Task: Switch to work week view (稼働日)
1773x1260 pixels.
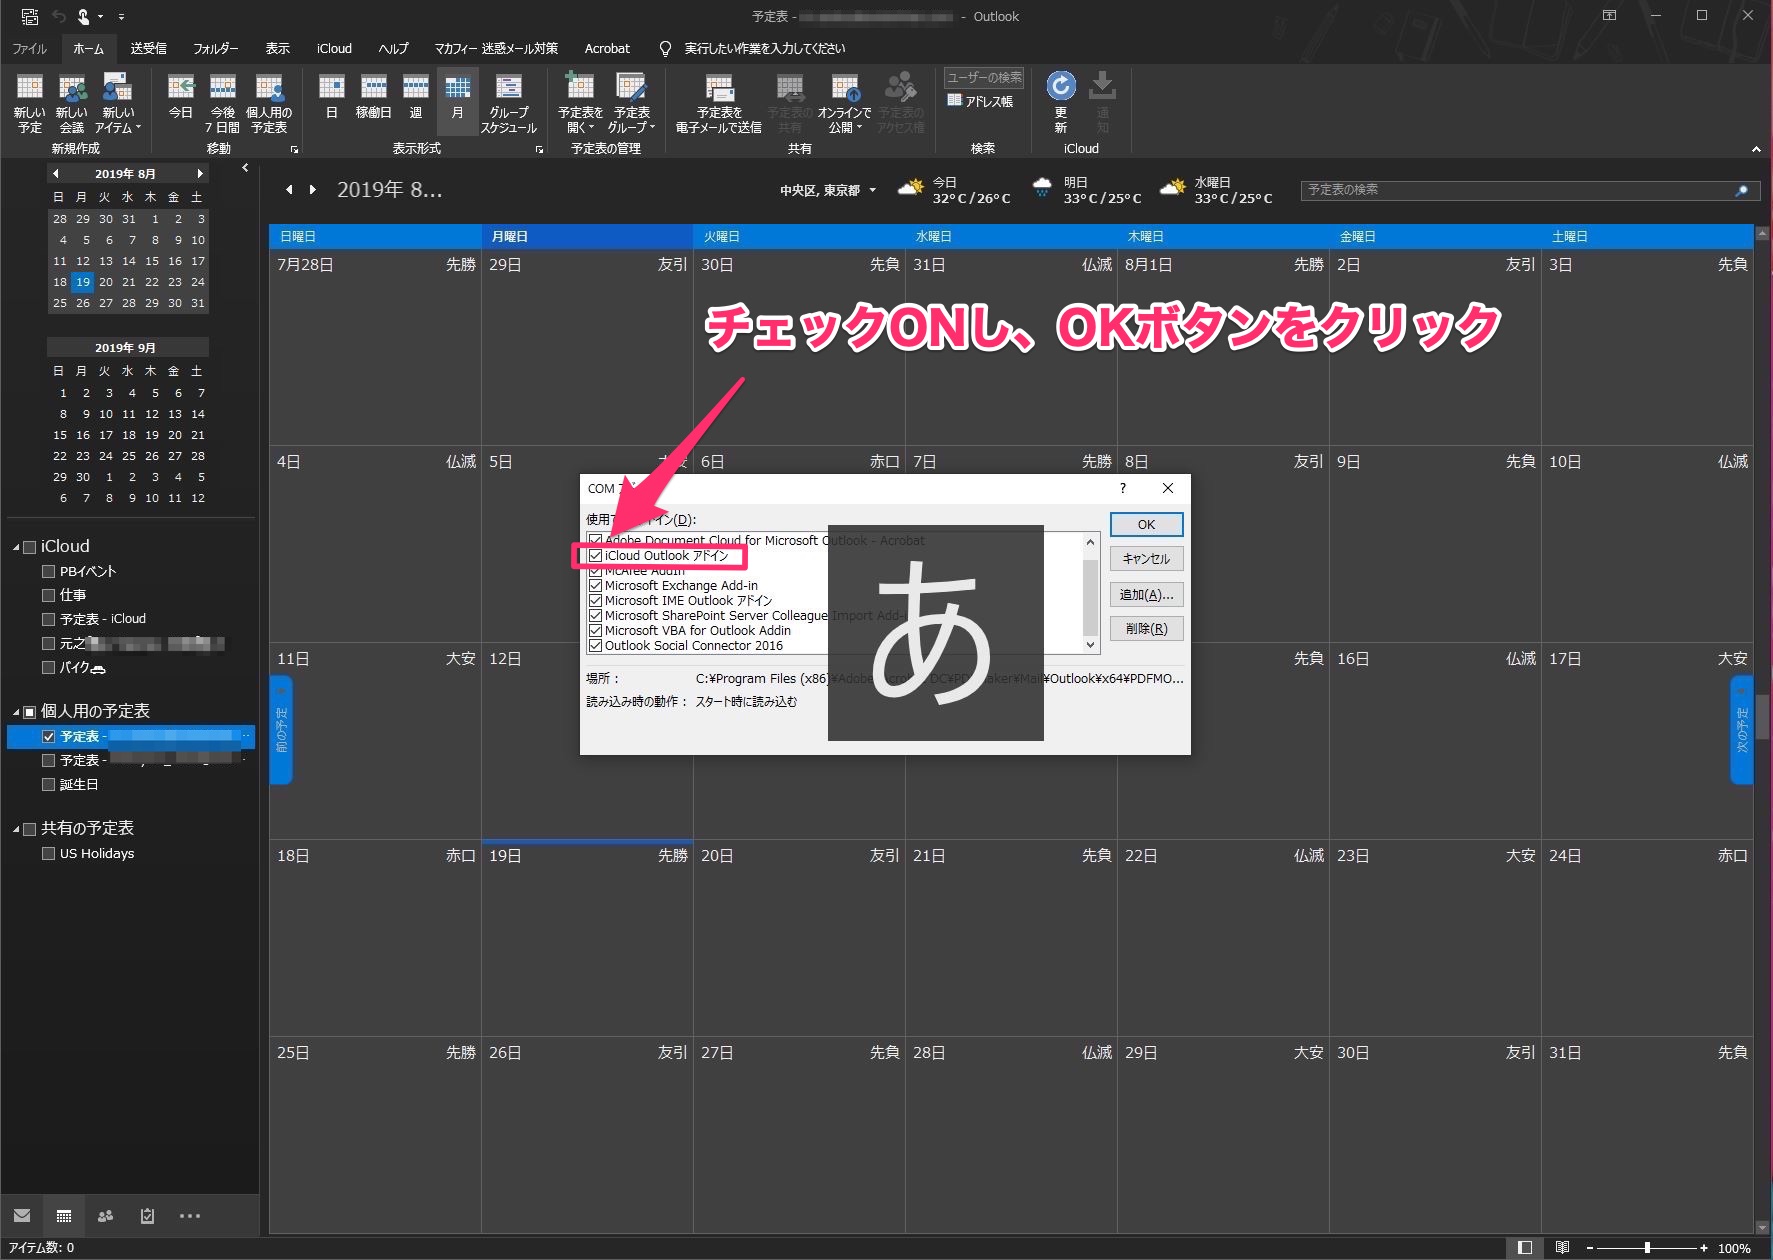Action: (374, 97)
